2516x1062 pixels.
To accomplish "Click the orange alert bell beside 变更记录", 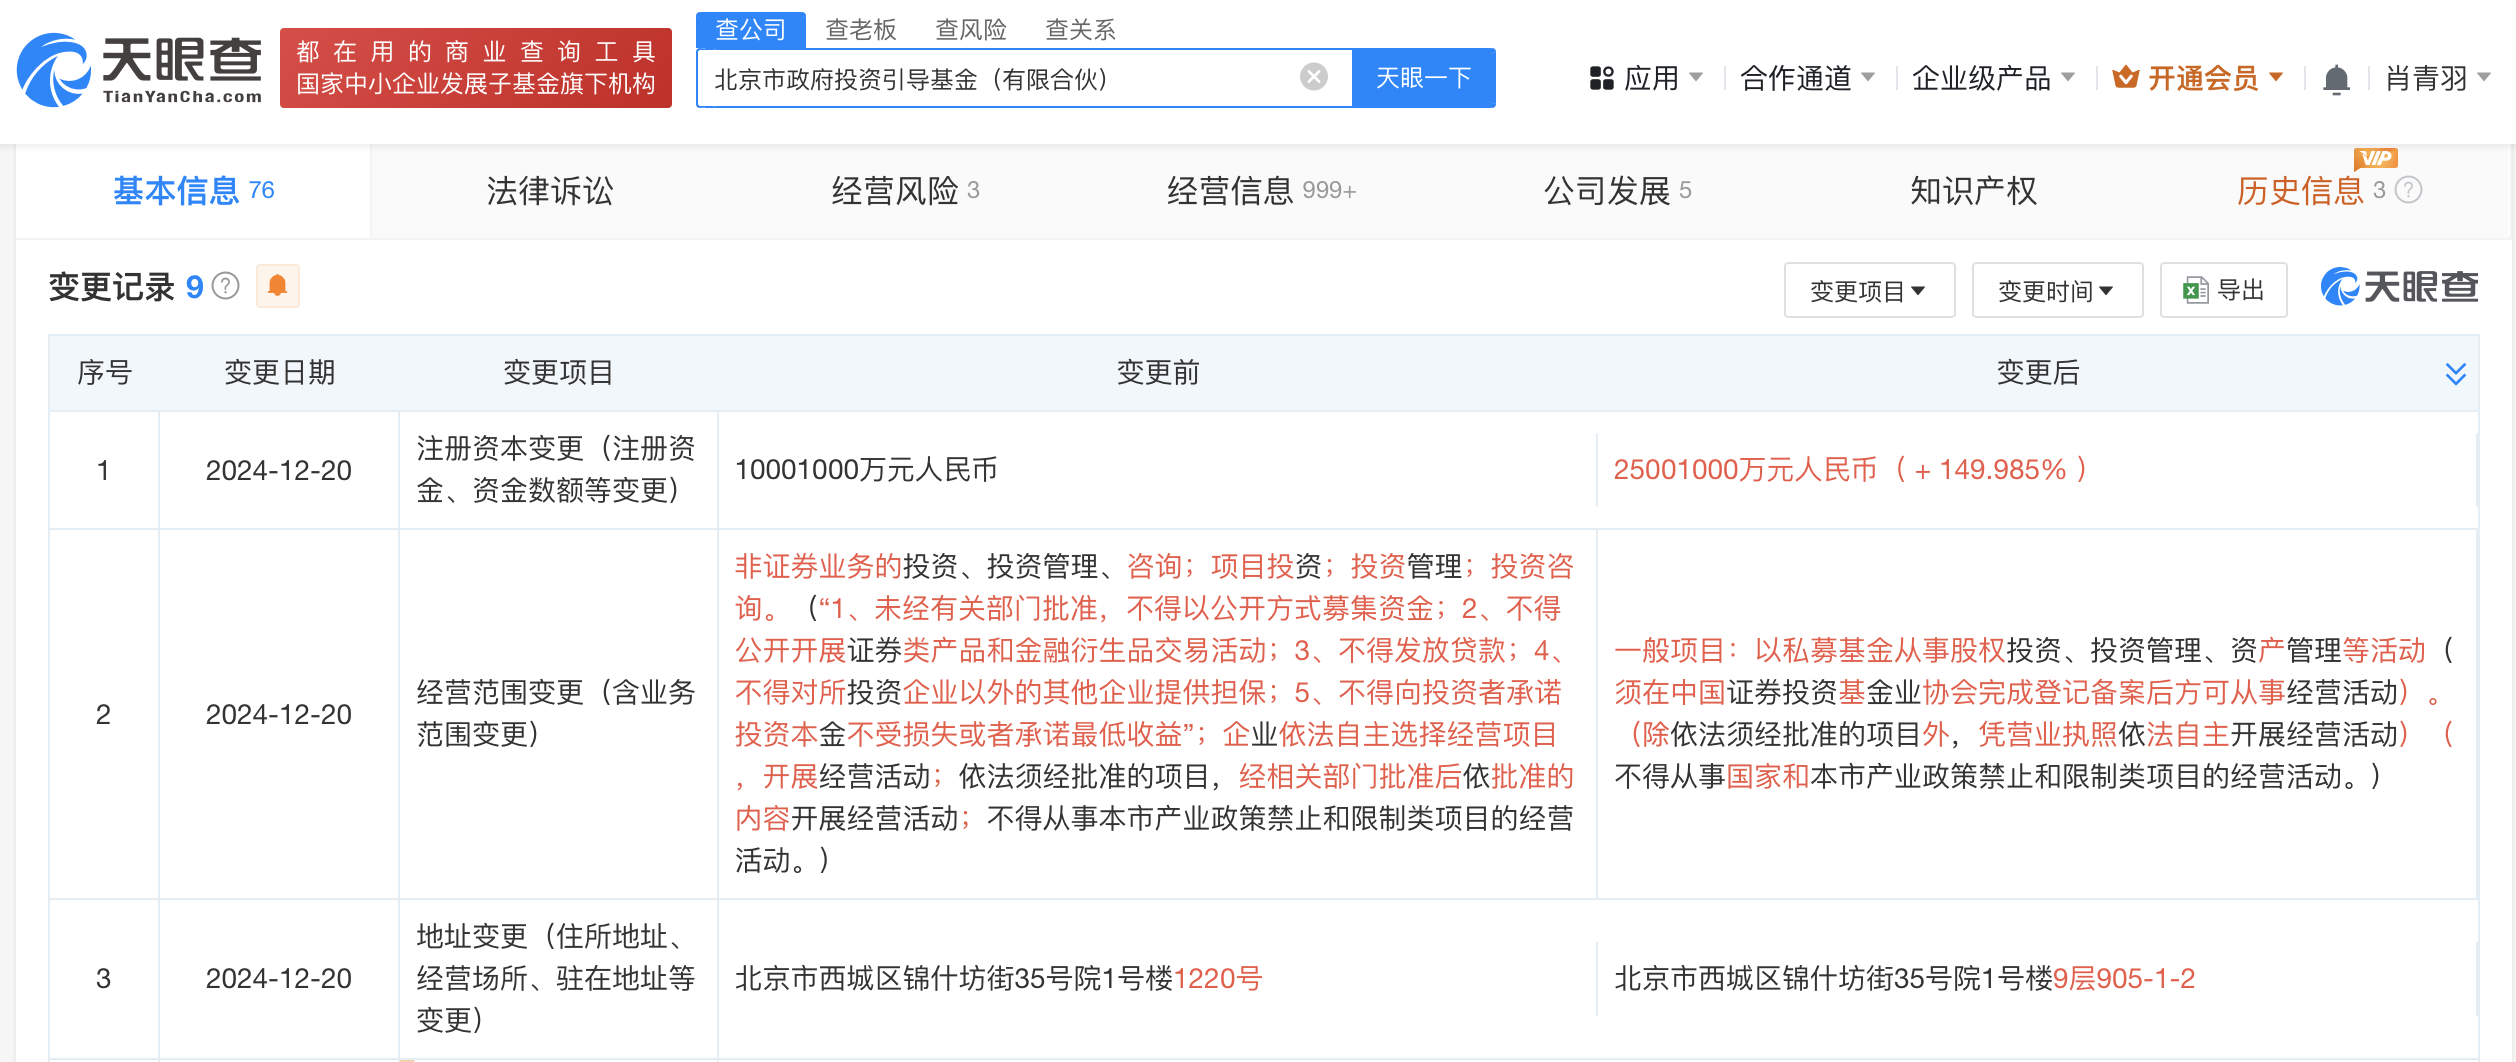I will (278, 287).
